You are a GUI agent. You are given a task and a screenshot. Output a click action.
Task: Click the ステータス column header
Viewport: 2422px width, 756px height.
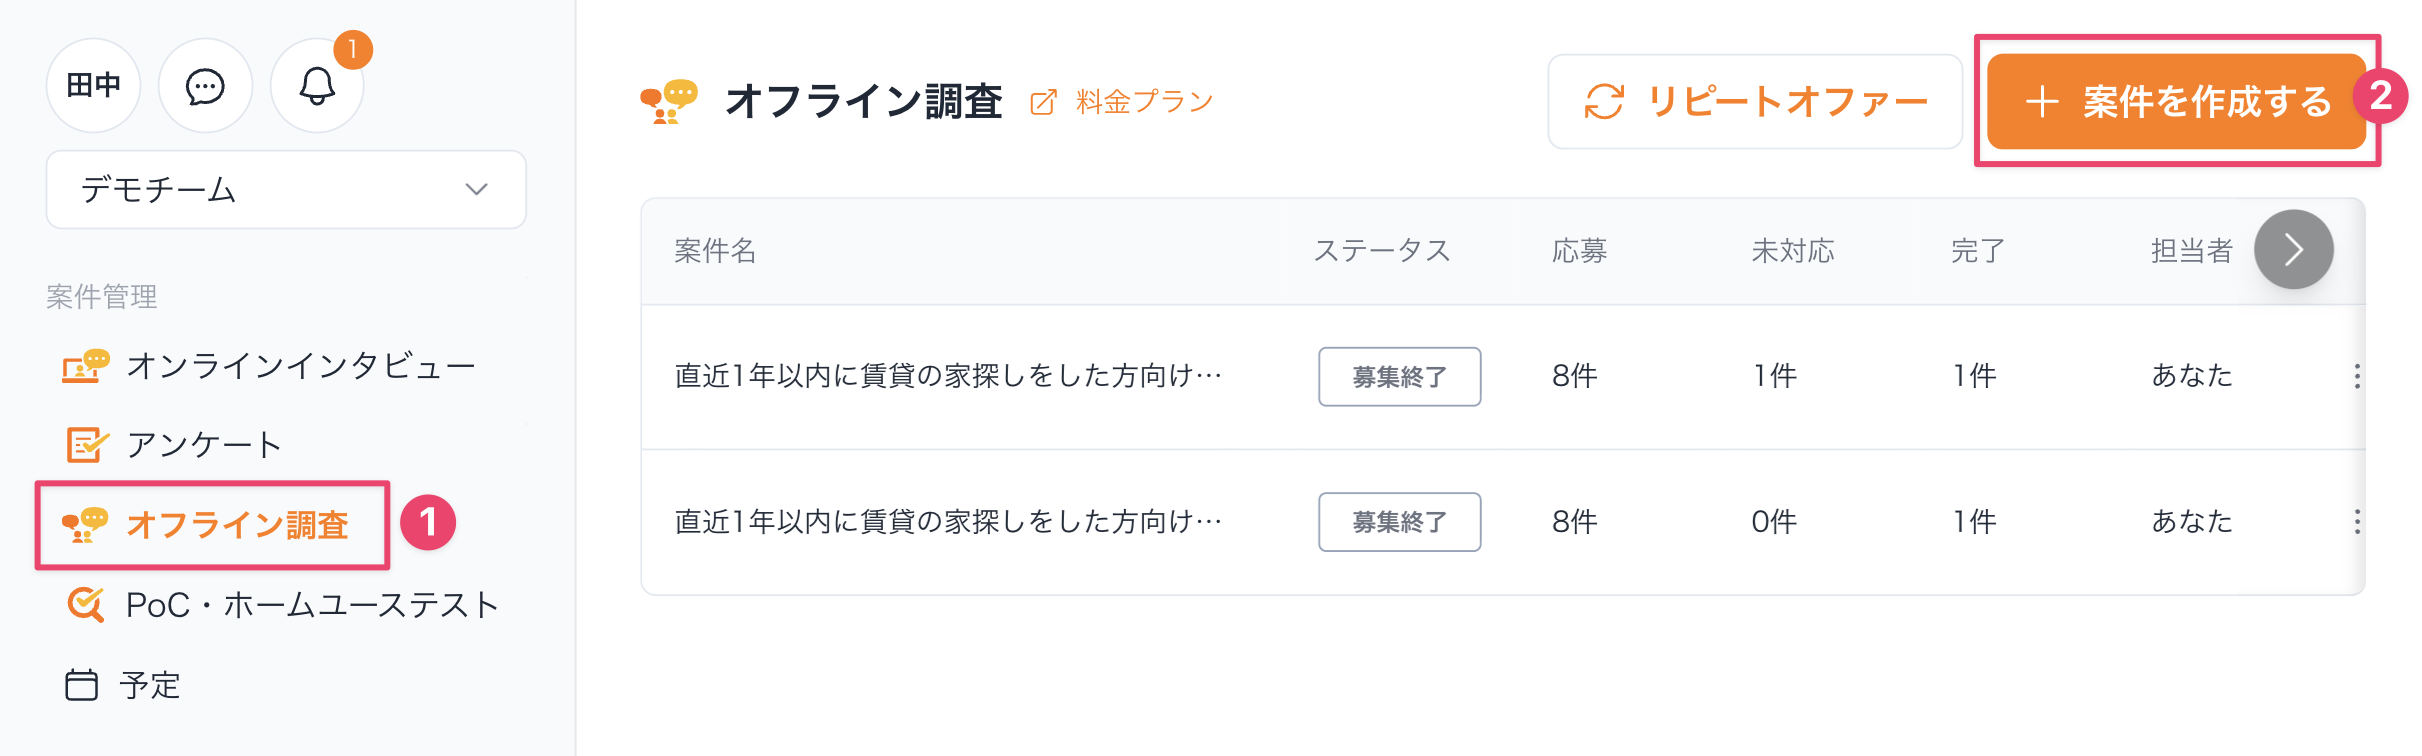click(1381, 251)
